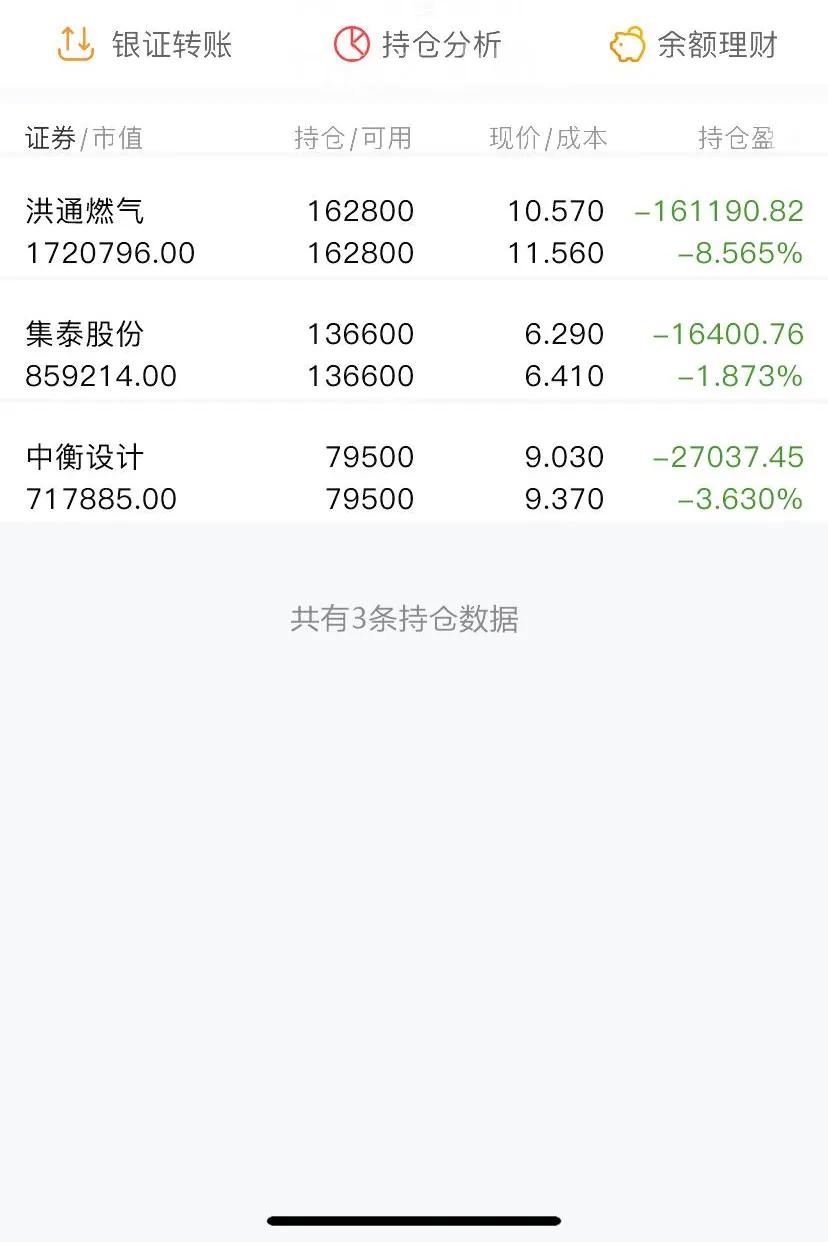The image size is (828, 1242).
Task: Tap the 共有3条持仓数据 footer text
Action: pos(405,619)
